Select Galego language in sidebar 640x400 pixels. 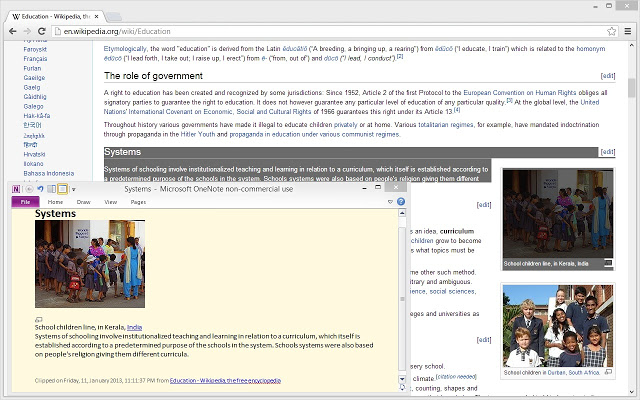33,106
